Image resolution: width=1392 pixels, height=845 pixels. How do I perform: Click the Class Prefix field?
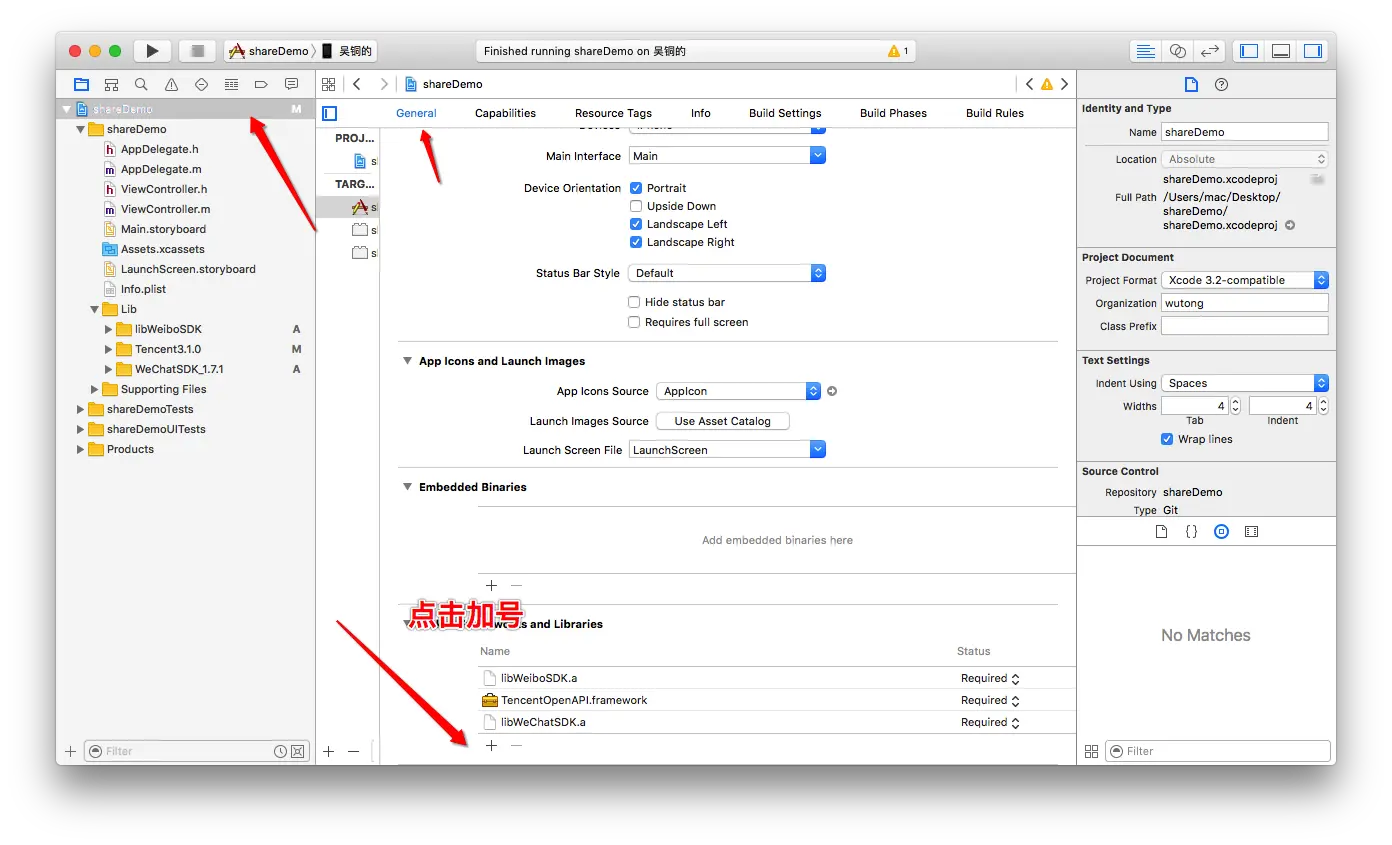(x=1245, y=326)
